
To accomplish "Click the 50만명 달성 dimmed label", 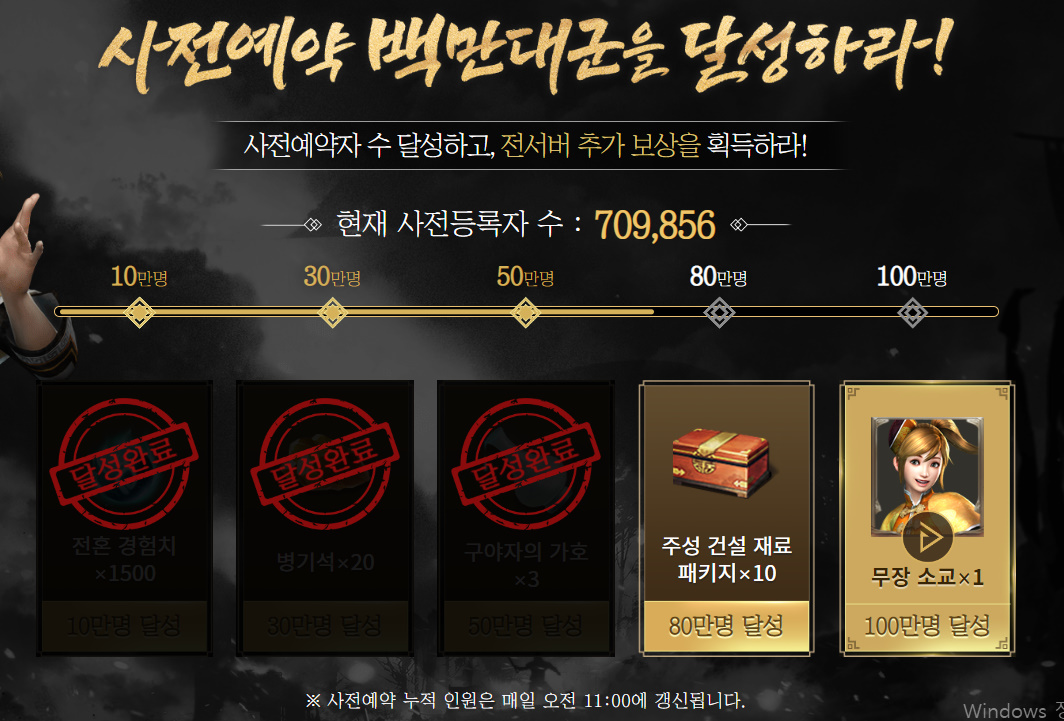I will tap(525, 626).
